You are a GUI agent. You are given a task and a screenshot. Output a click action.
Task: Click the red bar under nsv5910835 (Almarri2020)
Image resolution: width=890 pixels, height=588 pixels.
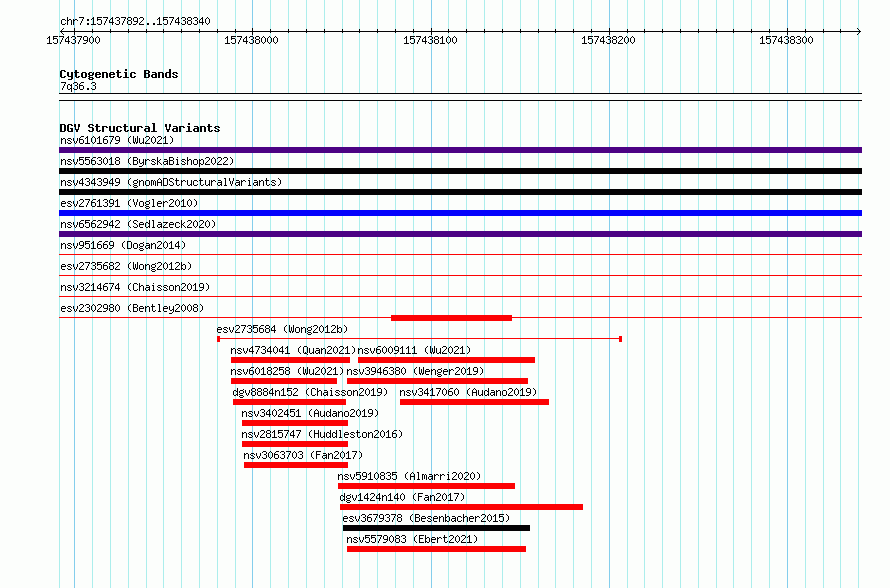pos(426,486)
